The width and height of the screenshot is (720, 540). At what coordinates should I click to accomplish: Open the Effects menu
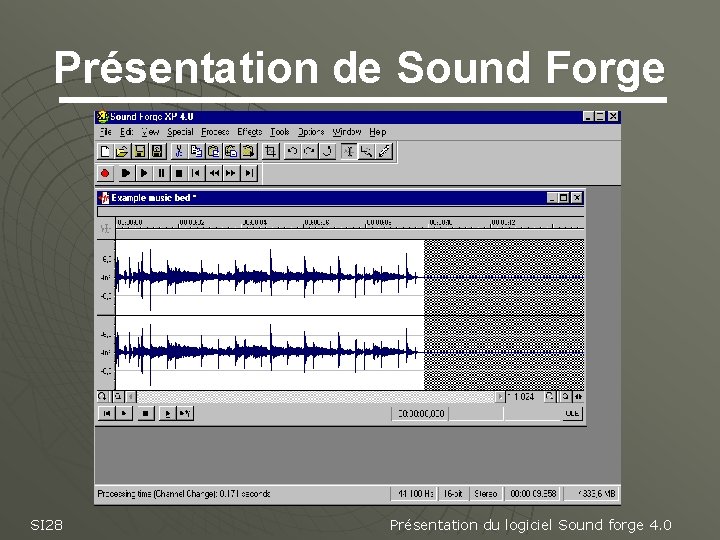[x=249, y=132]
